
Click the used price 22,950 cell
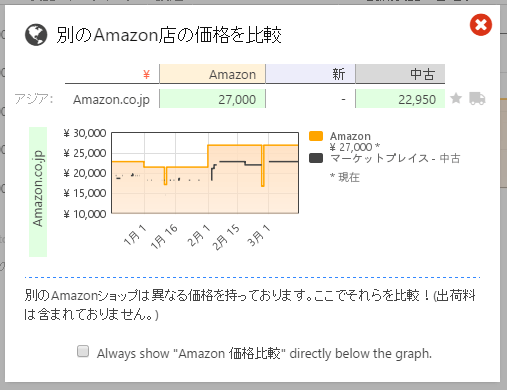[400, 99]
